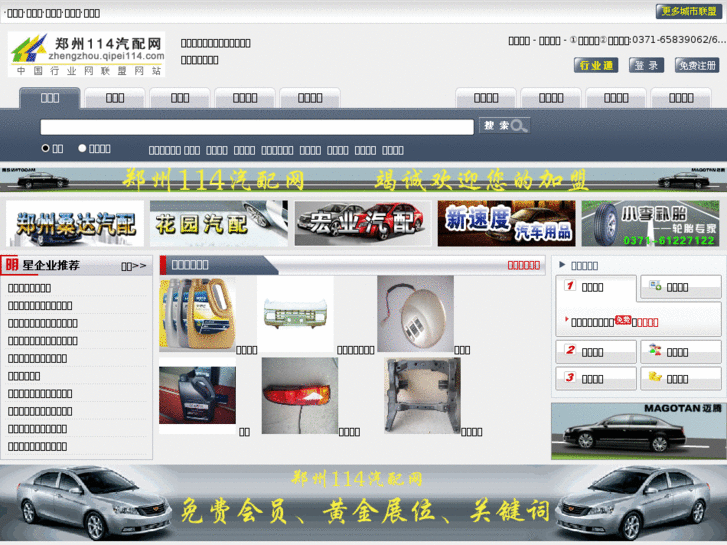Focus the white search text field

(x=257, y=127)
